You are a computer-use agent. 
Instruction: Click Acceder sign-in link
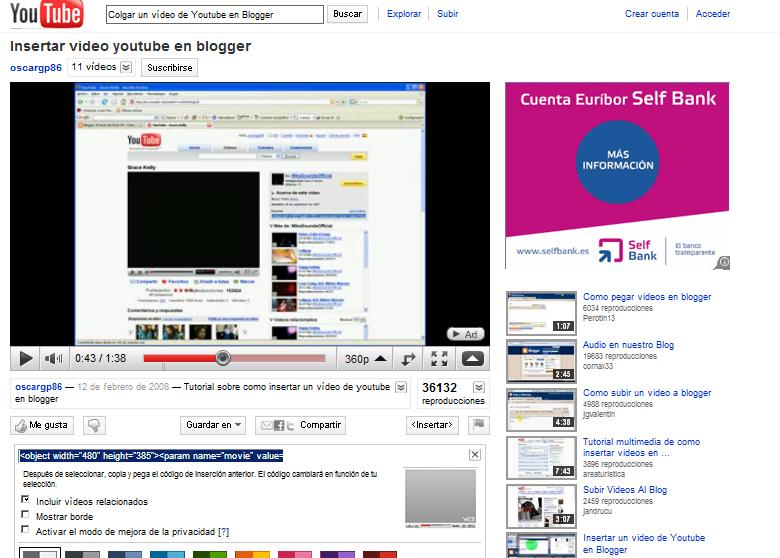coord(712,14)
